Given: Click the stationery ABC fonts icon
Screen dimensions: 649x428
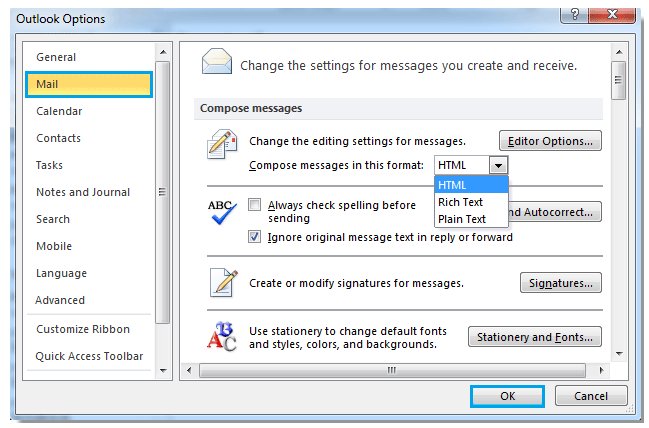Looking at the screenshot, I should coord(222,337).
